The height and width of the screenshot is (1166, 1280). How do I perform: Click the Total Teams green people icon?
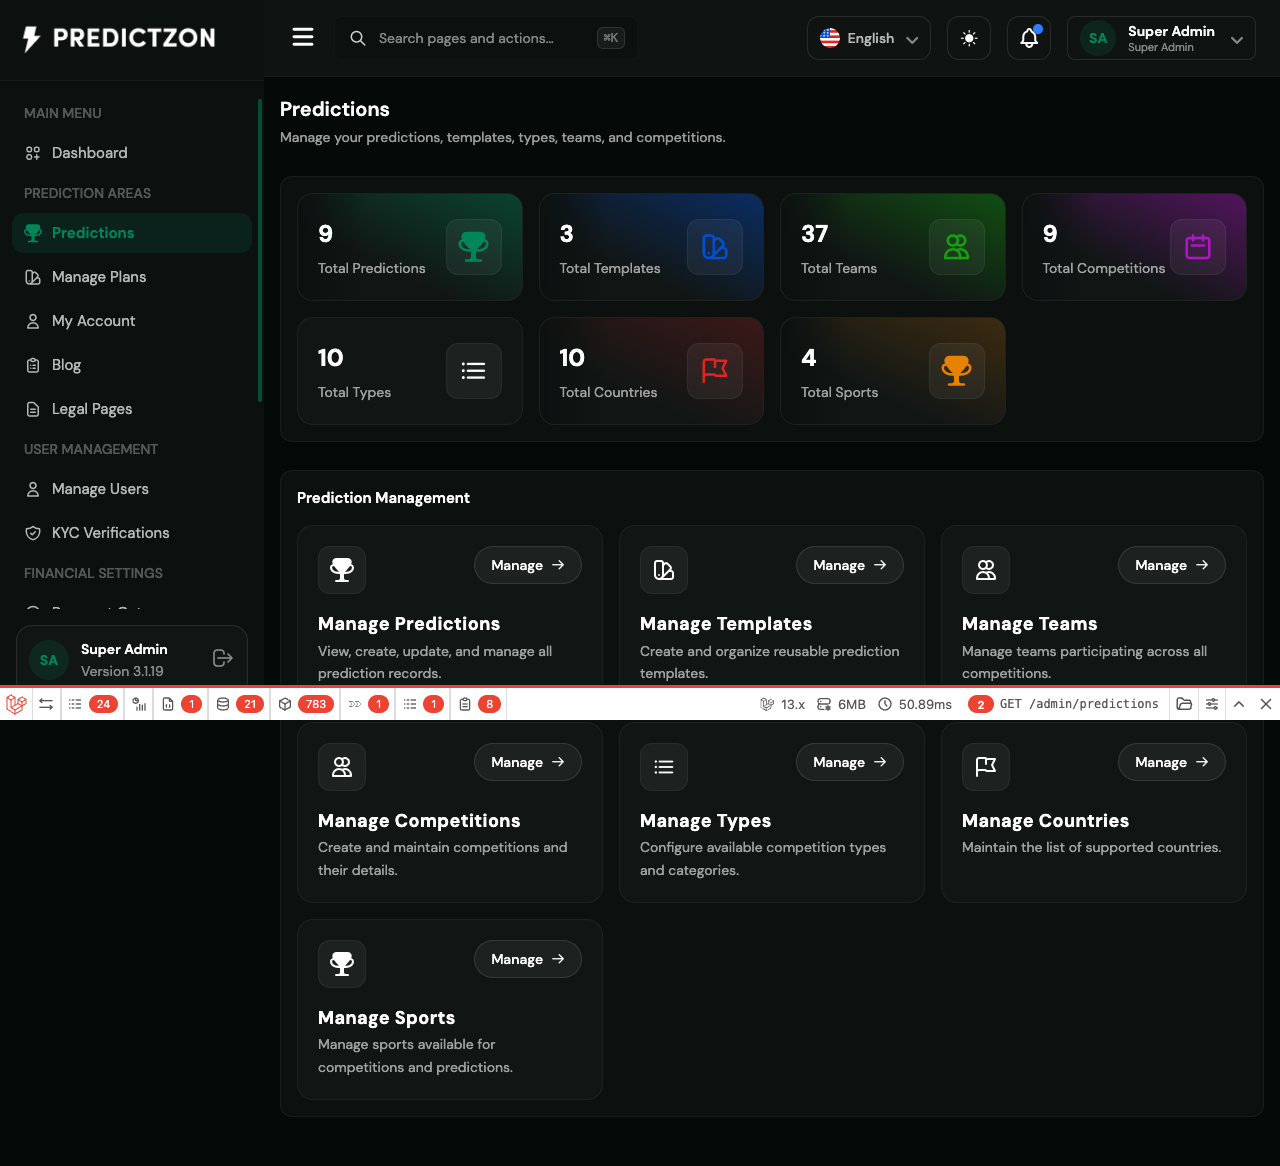957,247
